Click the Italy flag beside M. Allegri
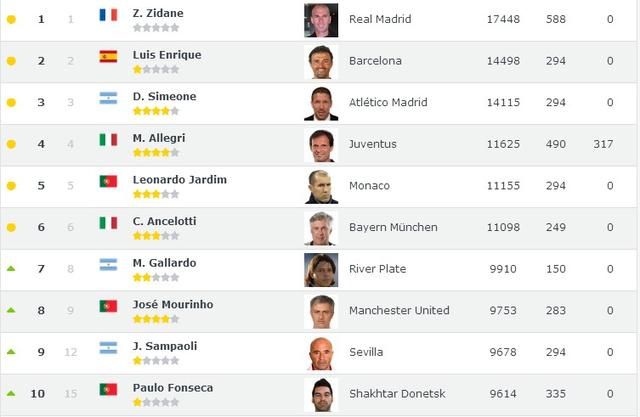640x417 pixels. point(108,140)
